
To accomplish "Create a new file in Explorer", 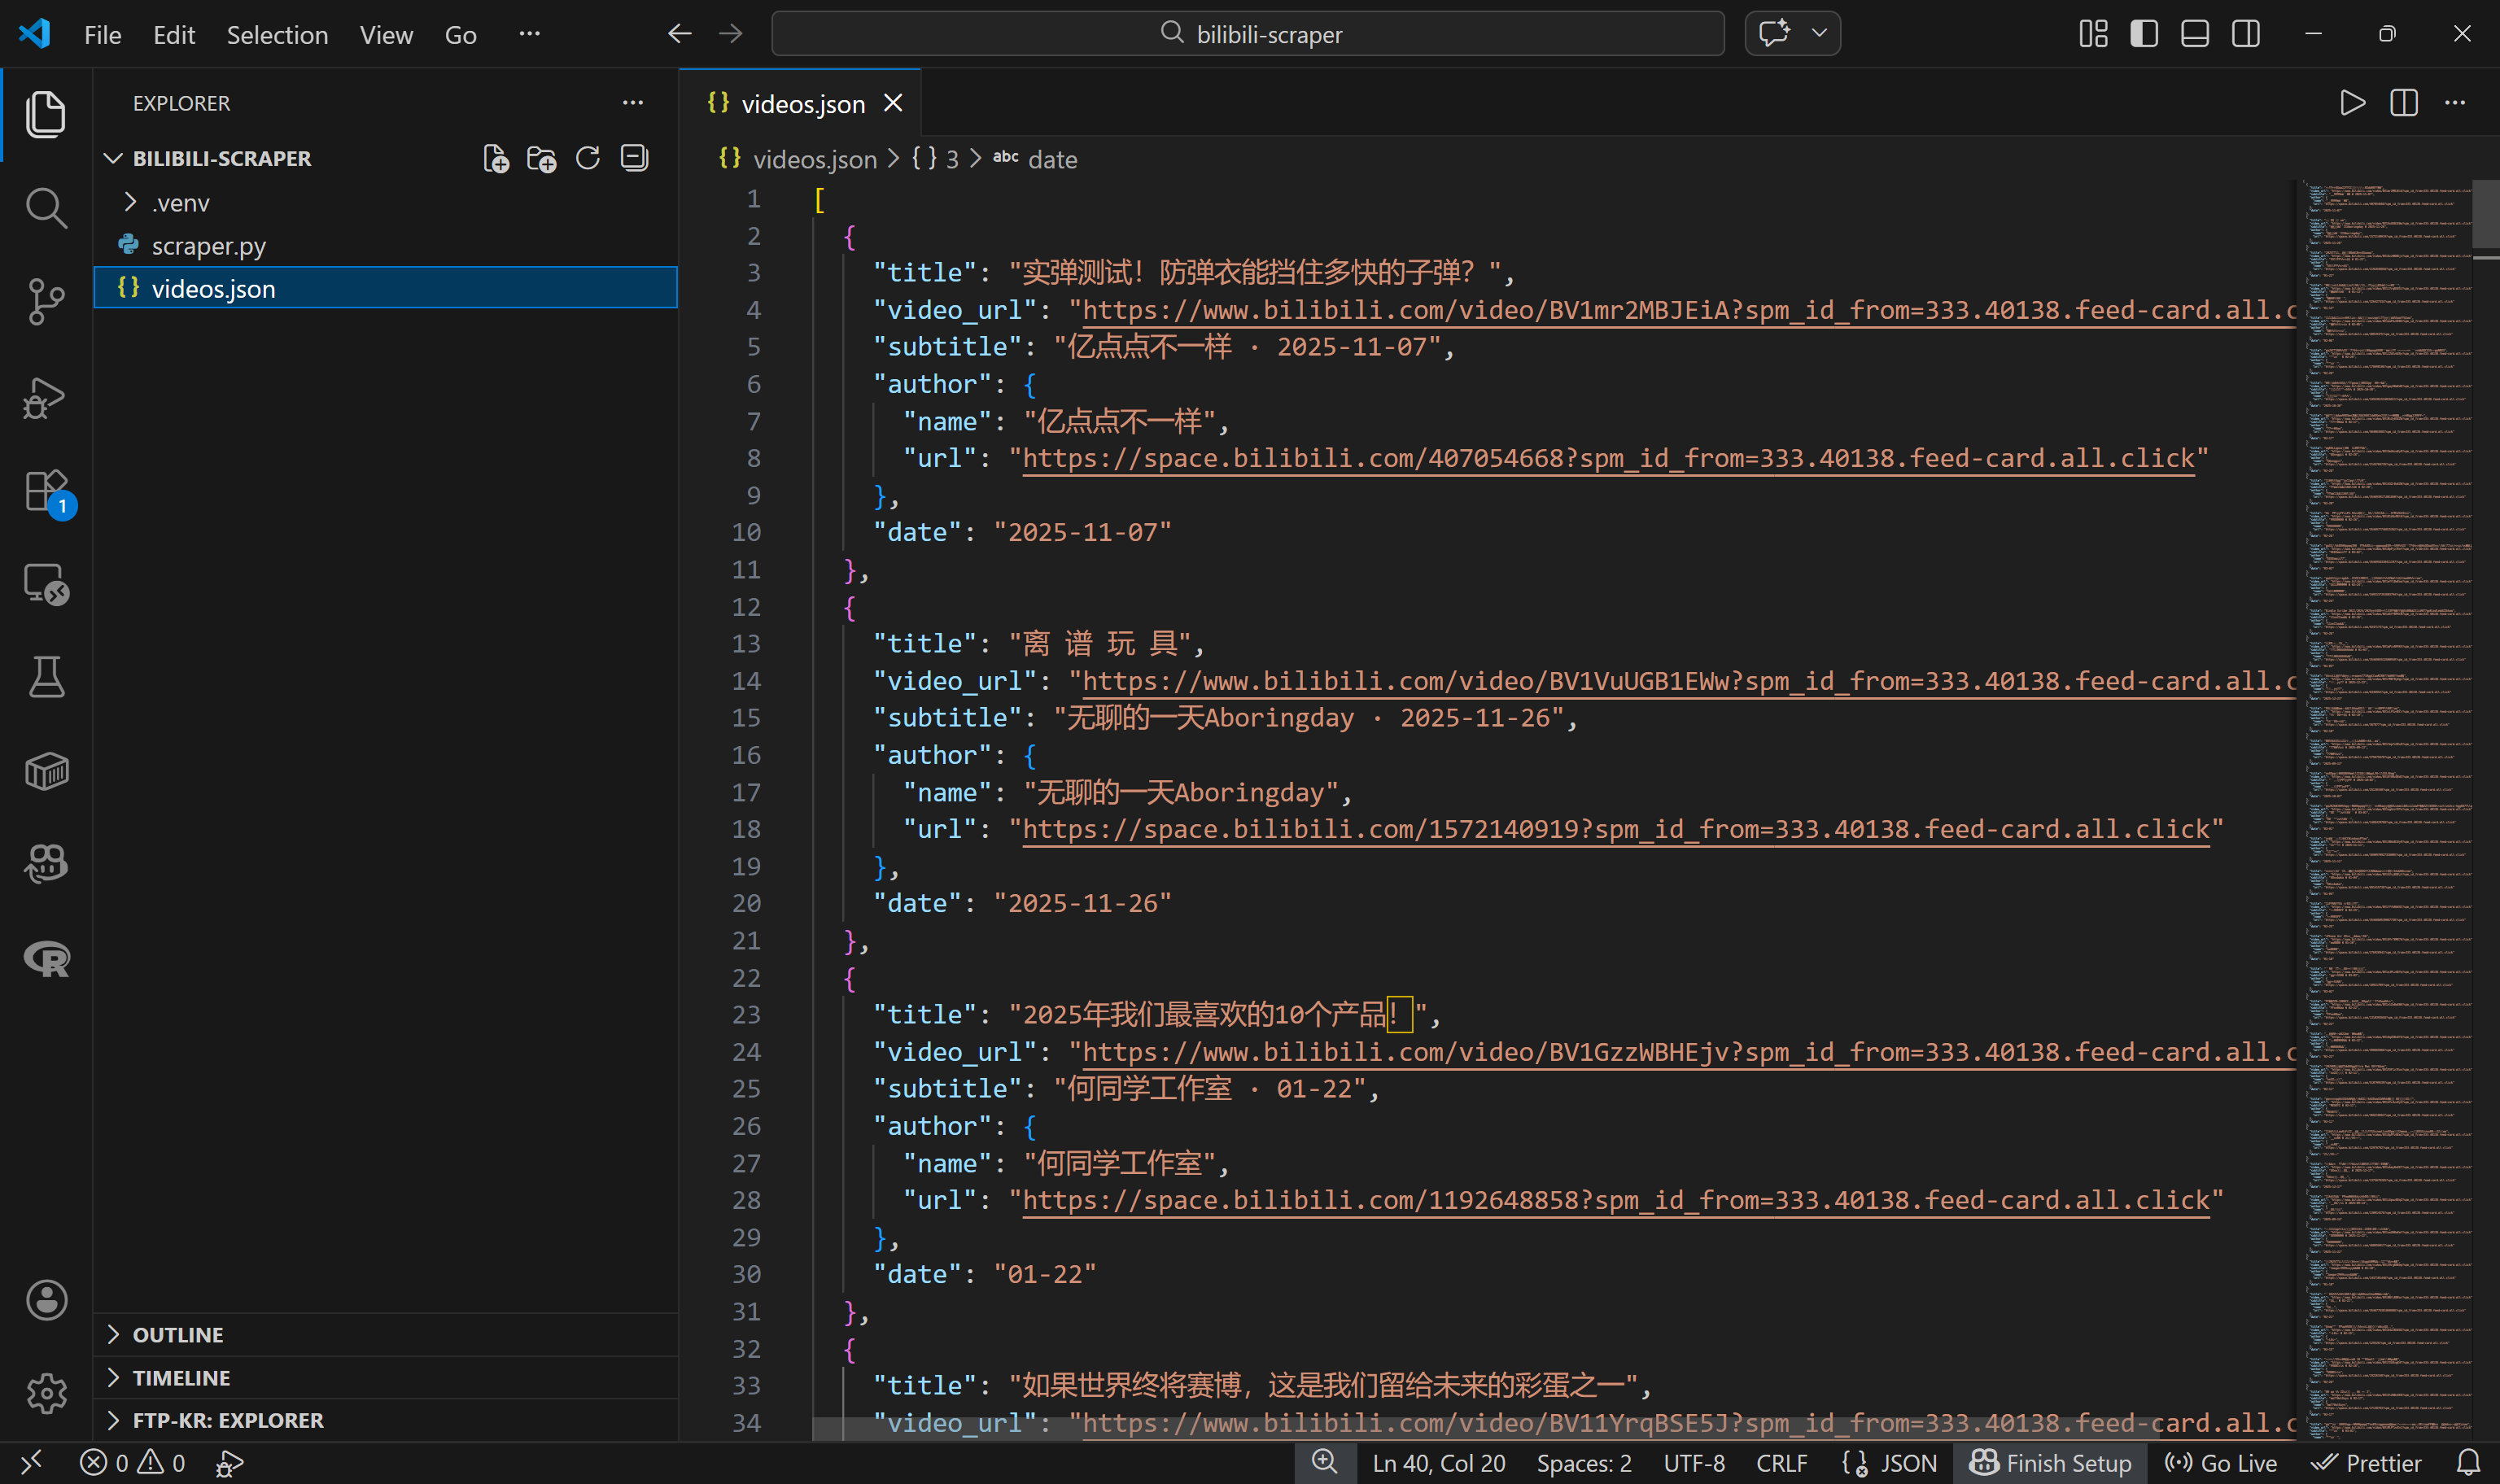I will click(495, 157).
